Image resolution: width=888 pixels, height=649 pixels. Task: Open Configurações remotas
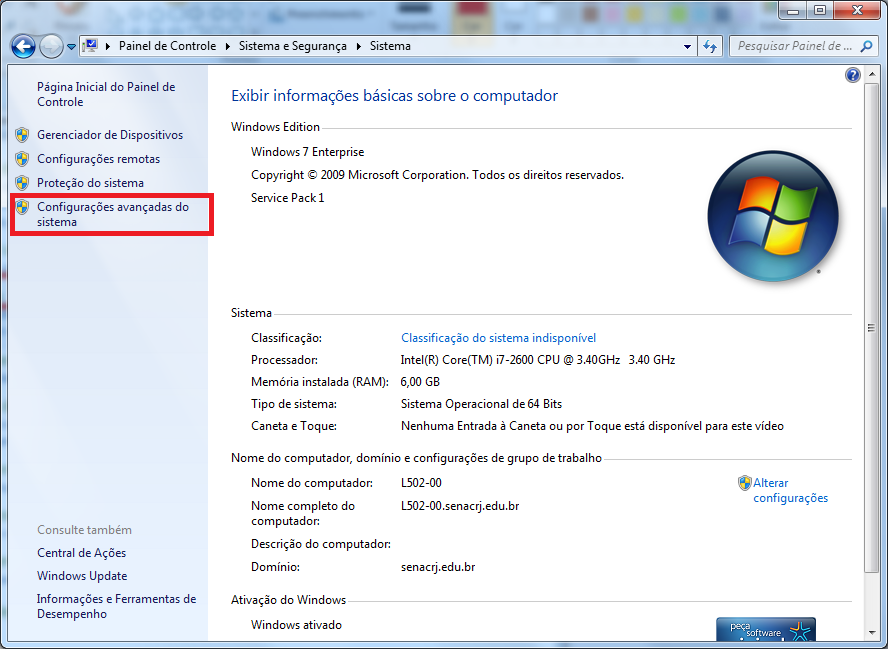pyautogui.click(x=99, y=159)
